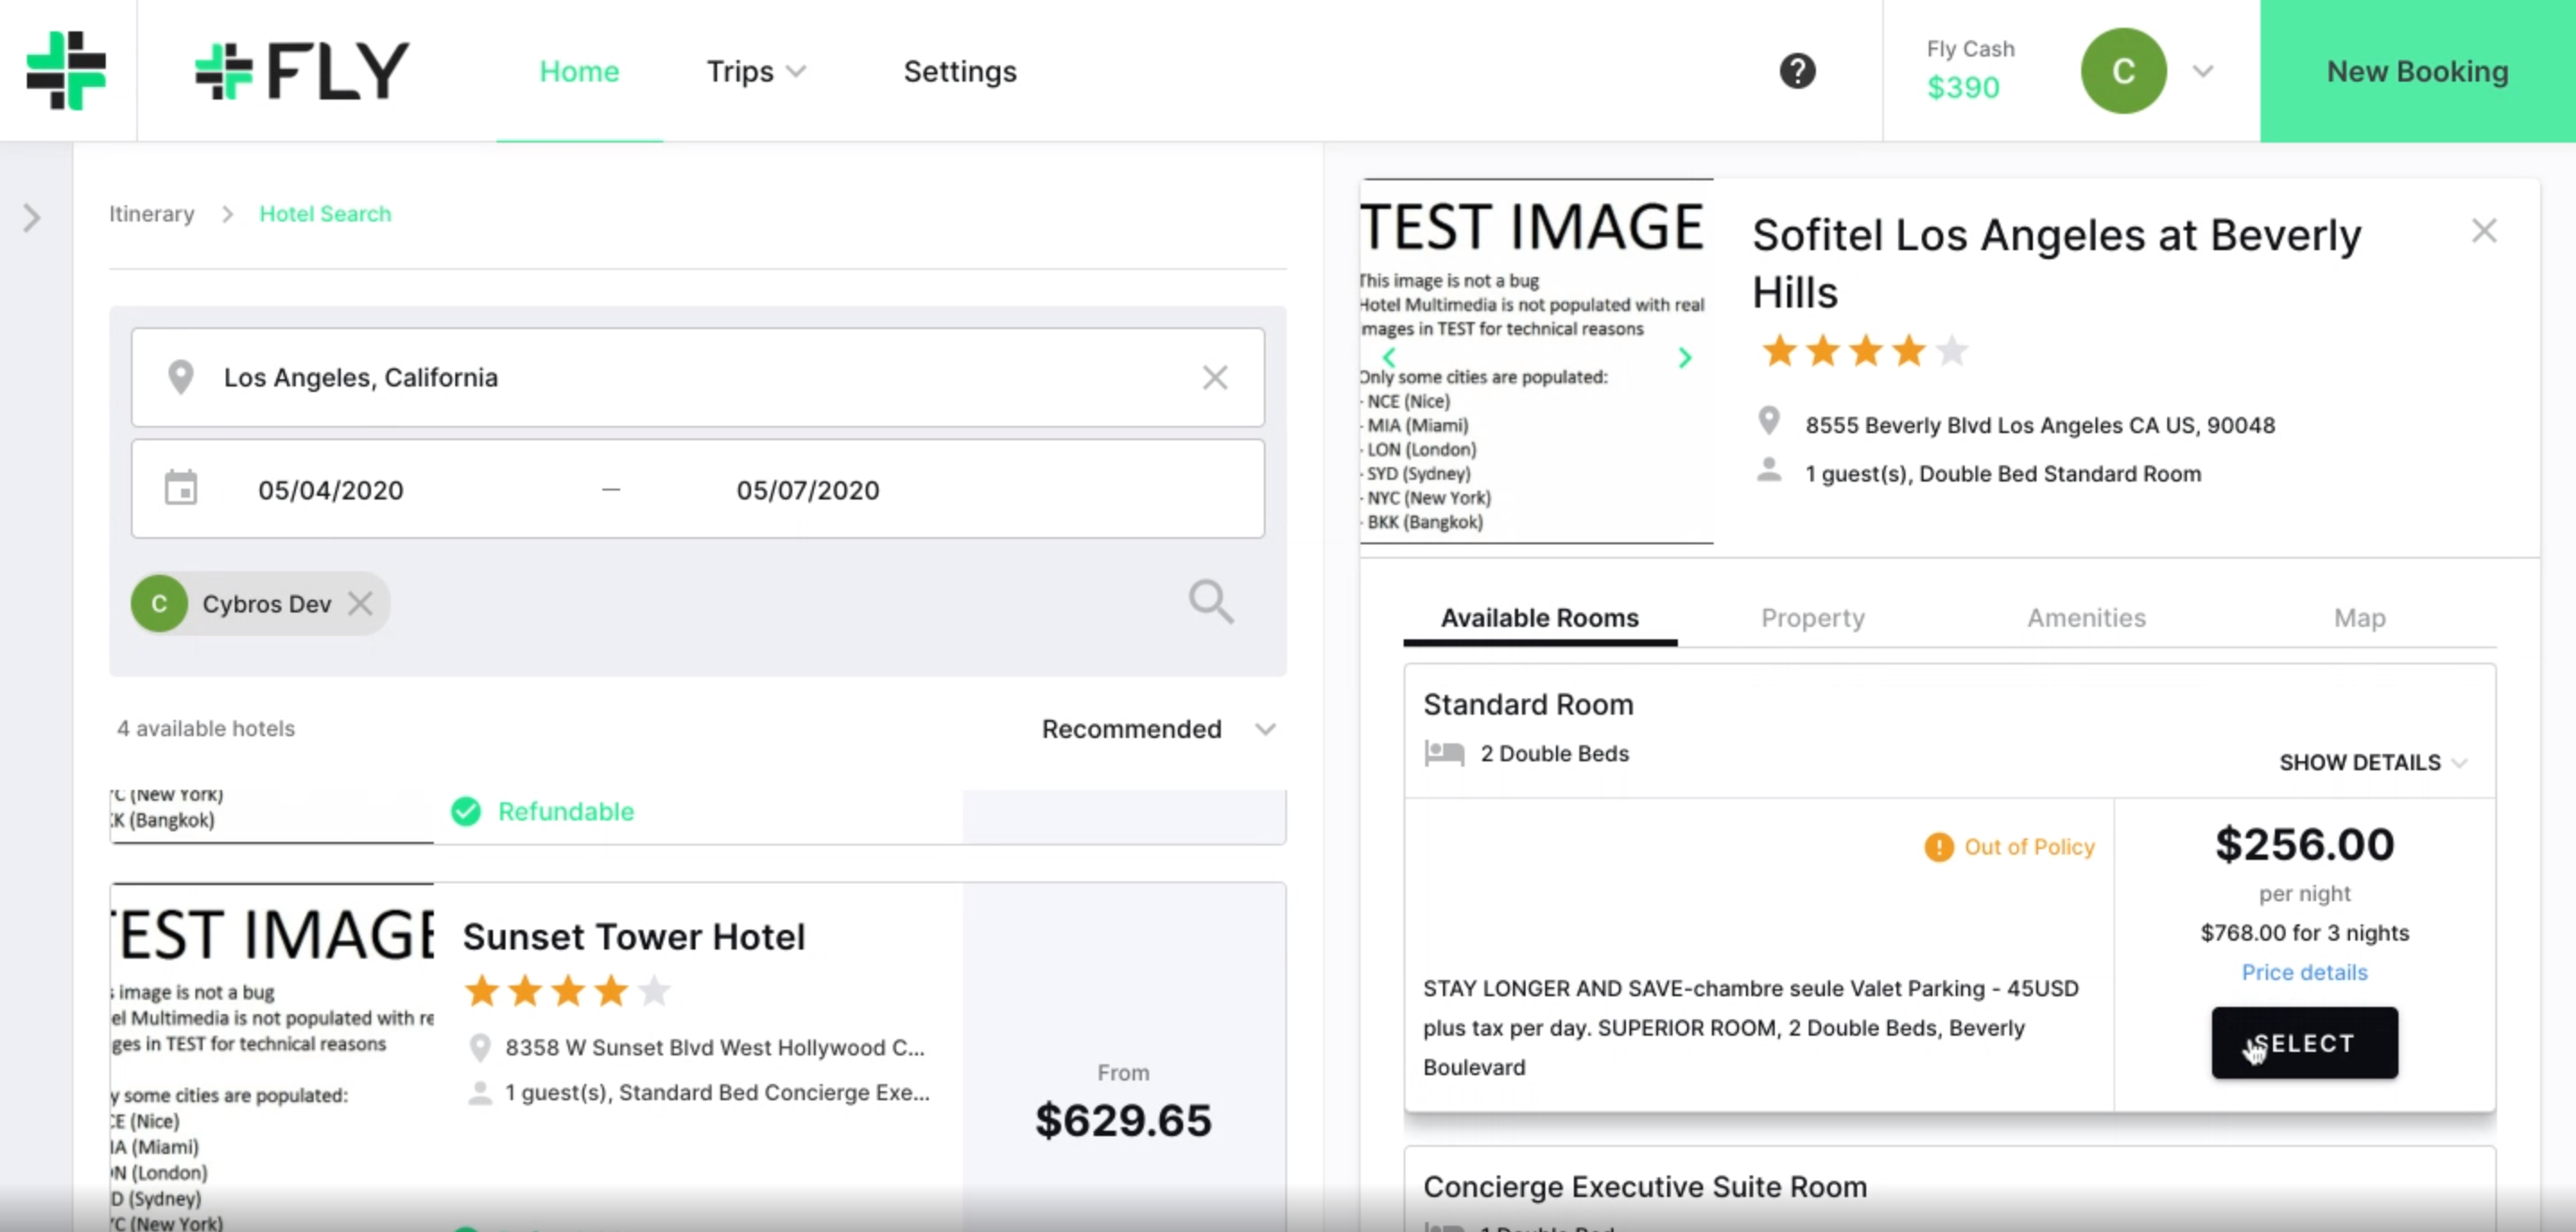Click the Concierge Executive Suite Room heading
This screenshot has height=1232, width=2576.
[1644, 1186]
